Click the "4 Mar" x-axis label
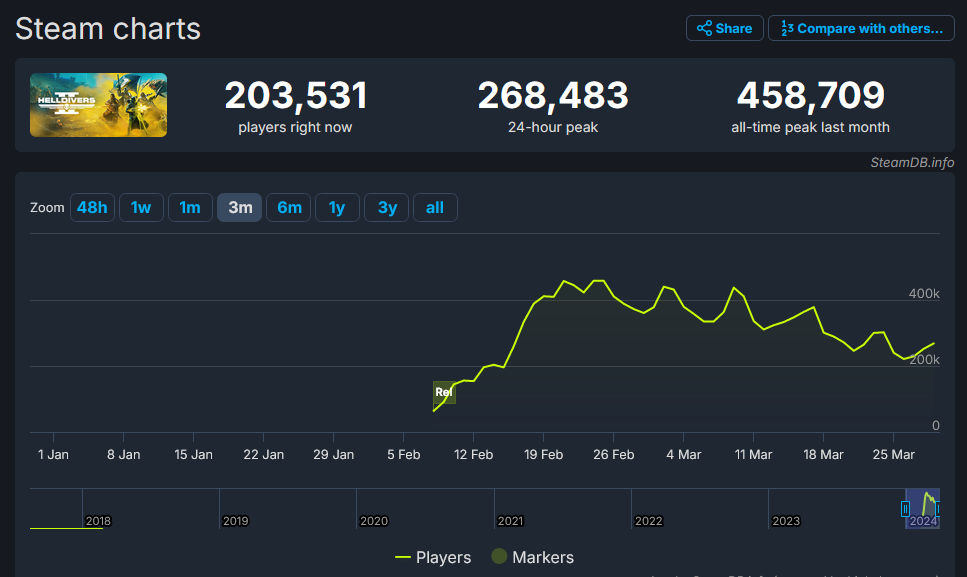Viewport: 967px width, 577px height. coord(683,454)
